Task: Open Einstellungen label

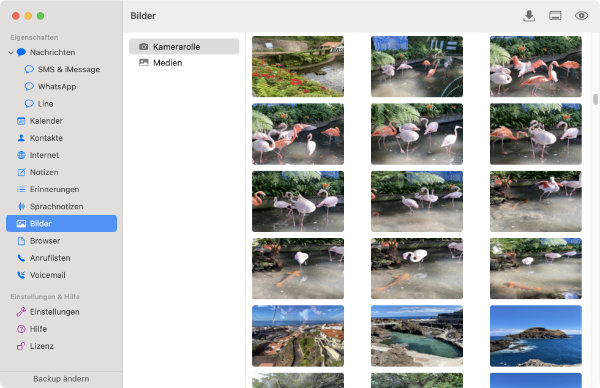Action: pyautogui.click(x=55, y=312)
